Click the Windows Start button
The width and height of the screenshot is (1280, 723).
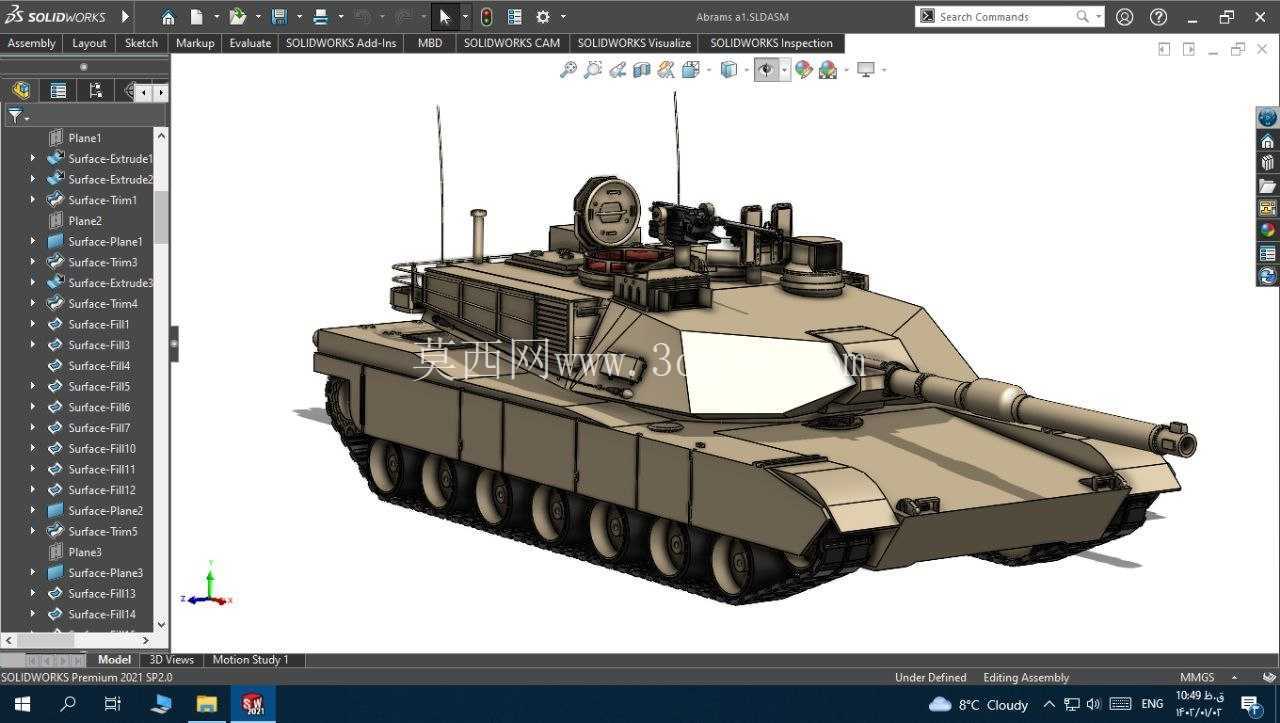point(21,704)
